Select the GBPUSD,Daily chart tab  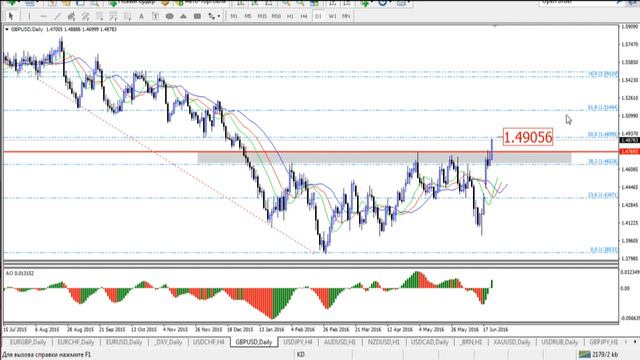click(x=254, y=342)
